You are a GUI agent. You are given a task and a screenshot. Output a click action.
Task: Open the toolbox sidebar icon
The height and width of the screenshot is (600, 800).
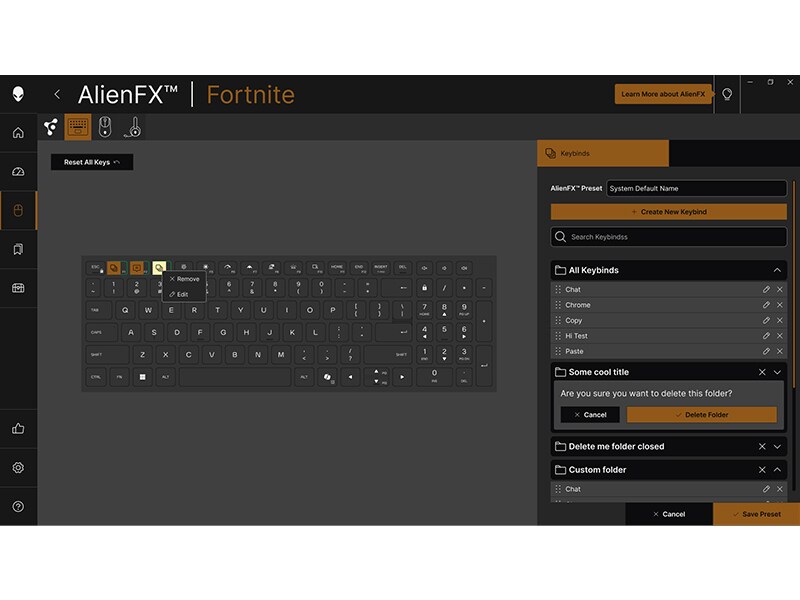click(x=18, y=288)
